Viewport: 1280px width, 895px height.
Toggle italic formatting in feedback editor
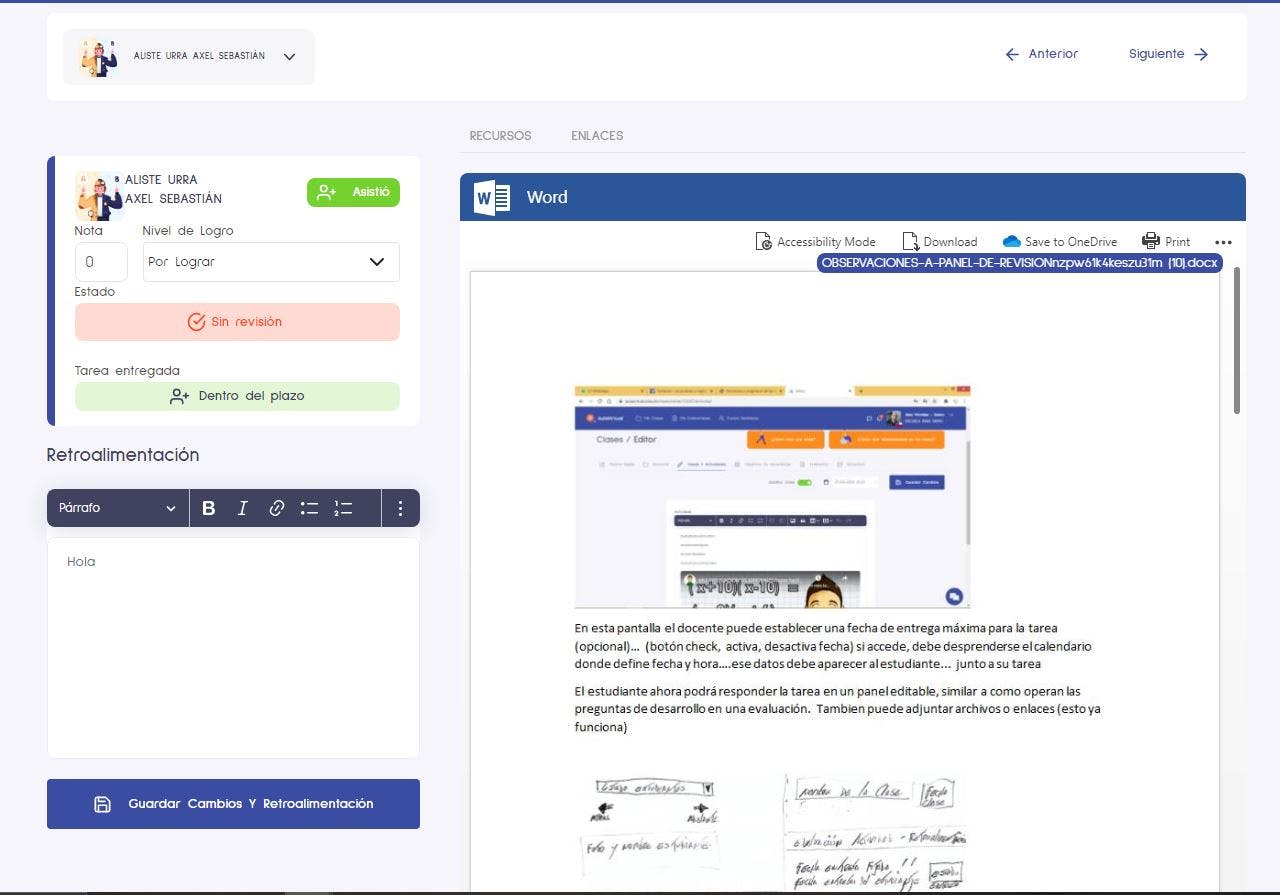point(242,508)
